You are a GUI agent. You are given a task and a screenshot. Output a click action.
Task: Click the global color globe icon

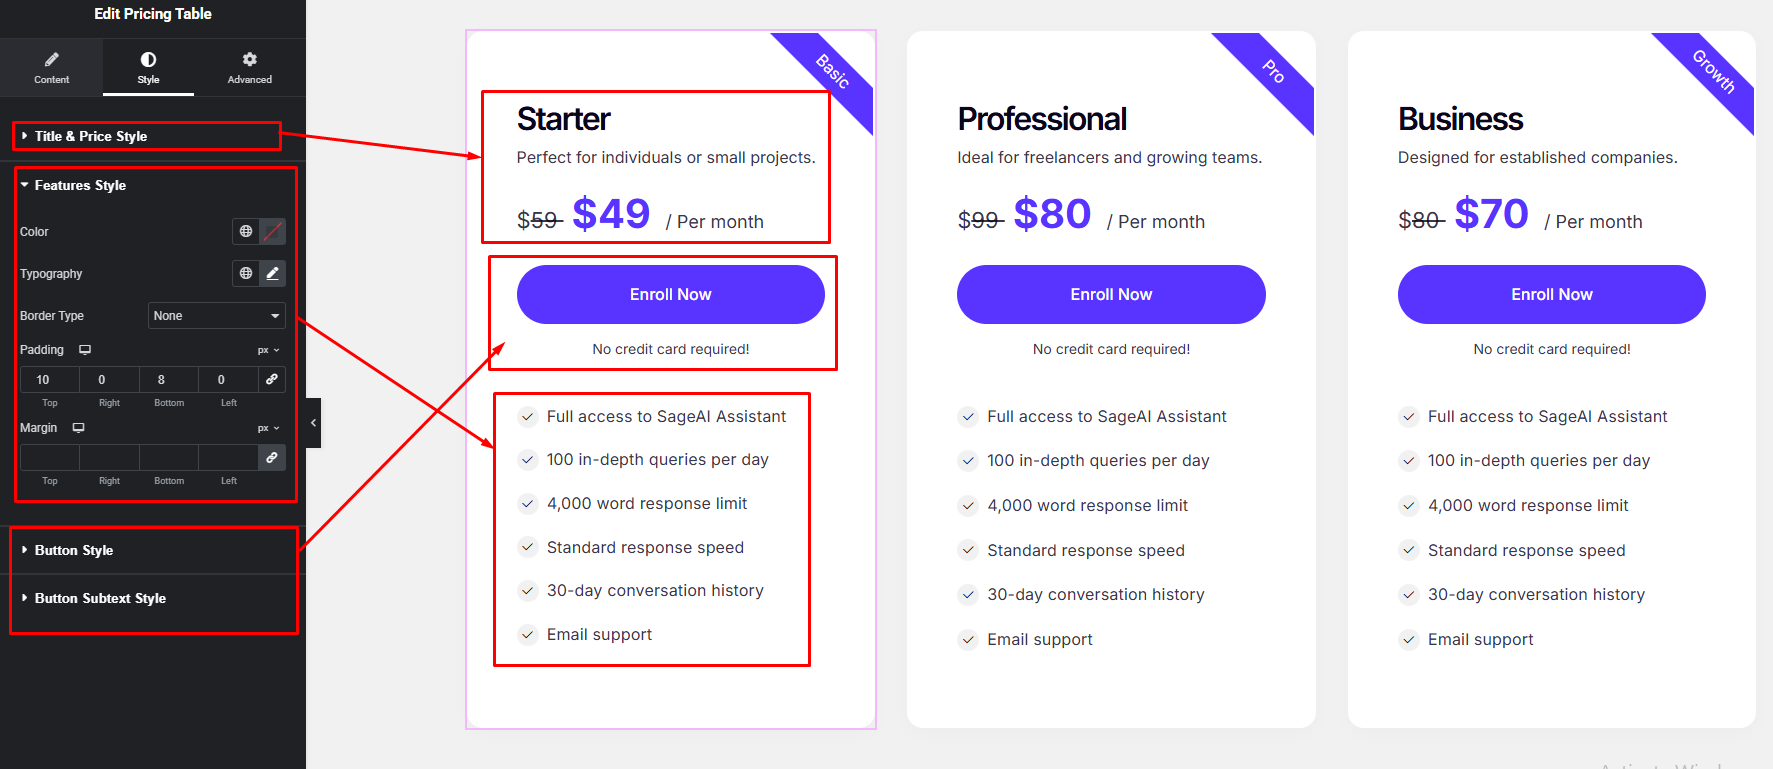[246, 232]
